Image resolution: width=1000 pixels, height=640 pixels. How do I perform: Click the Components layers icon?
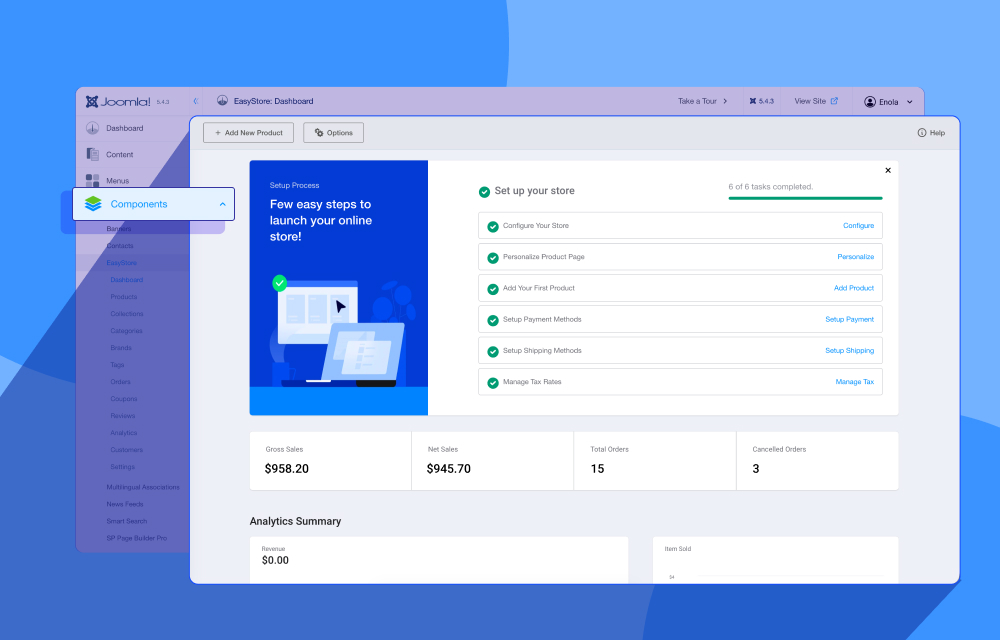click(x=93, y=204)
